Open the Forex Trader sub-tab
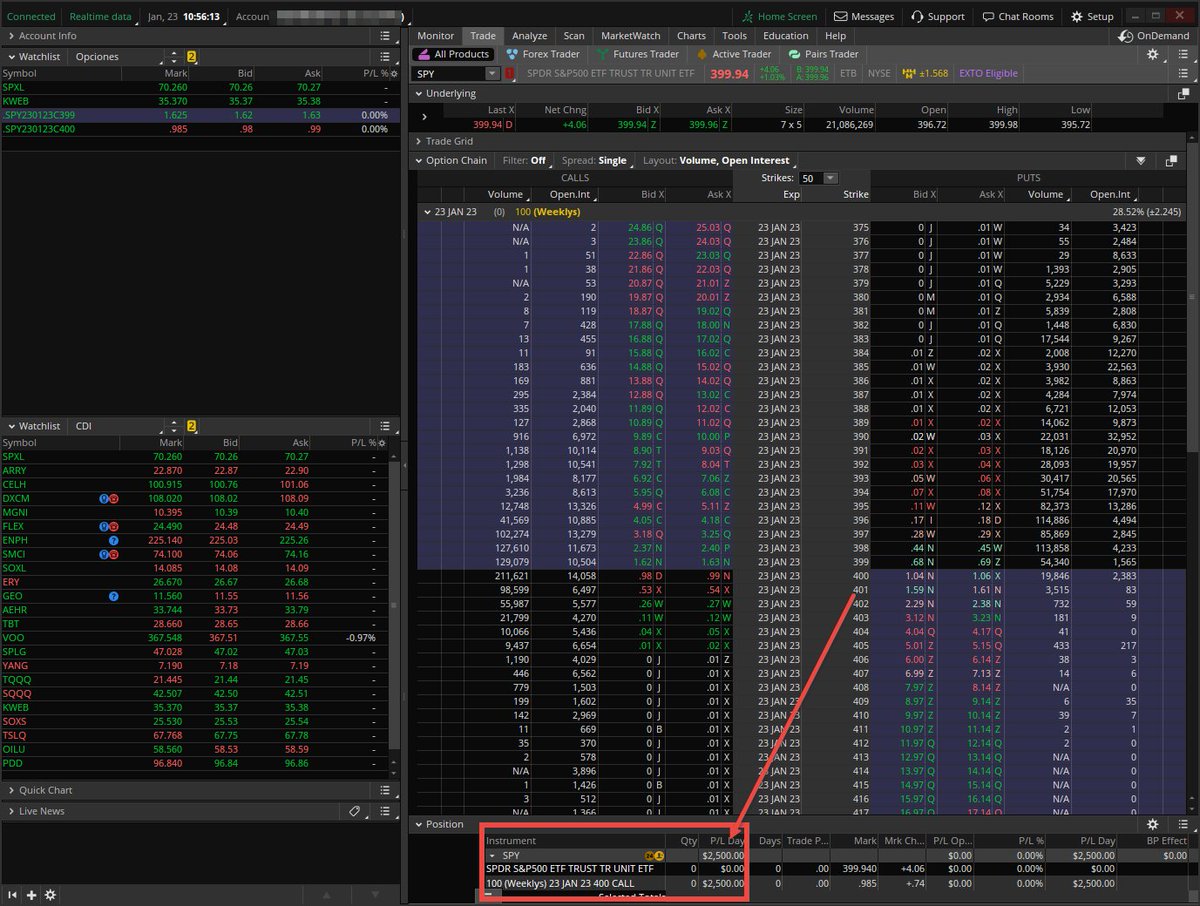Viewport: 1200px width, 906px height. pyautogui.click(x=543, y=54)
